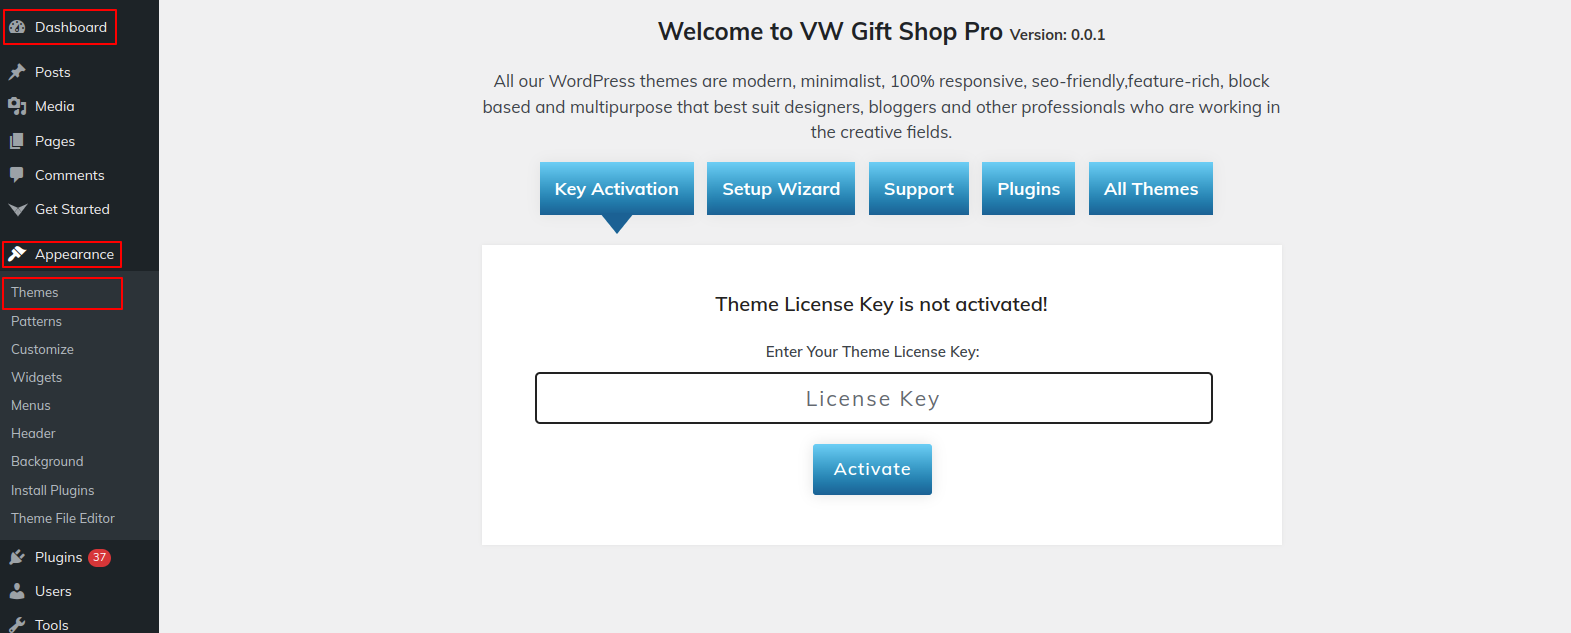The width and height of the screenshot is (1571, 633).
Task: Go to Customize under Appearance
Action: (42, 349)
